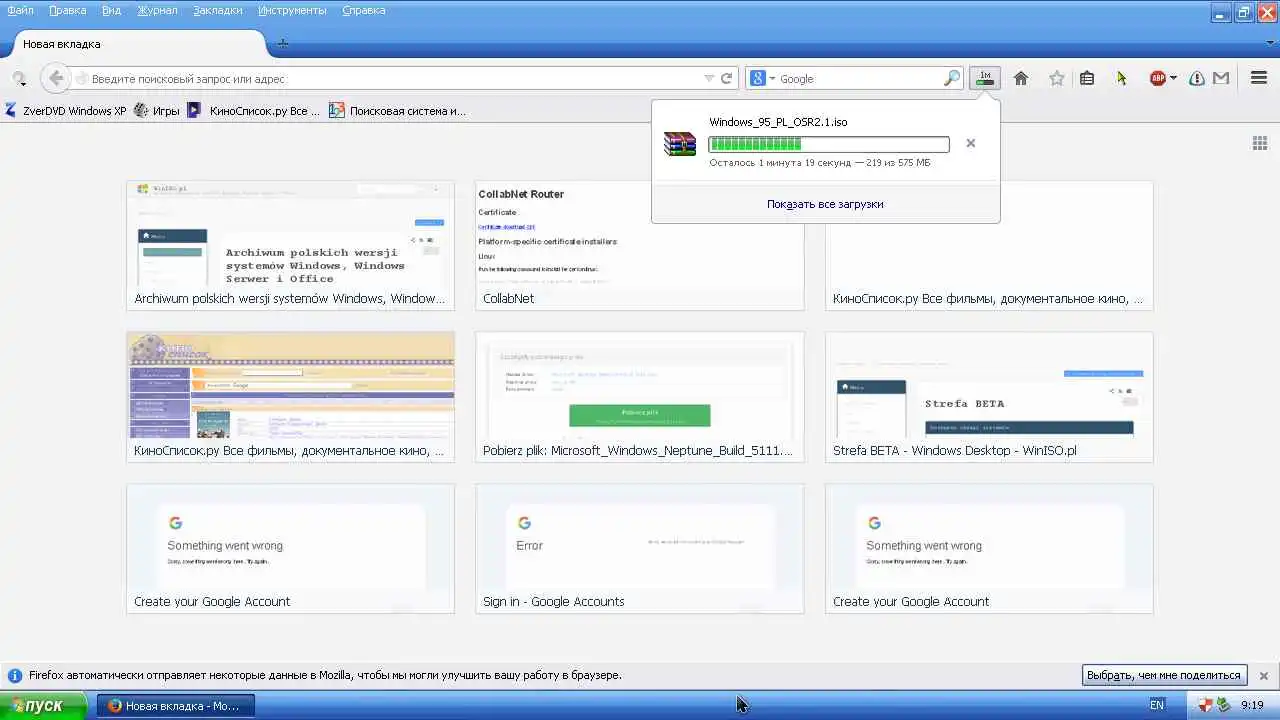Viewport: 1280px width, 720px height.
Task: Bookmark this page with star icon
Action: pyautogui.click(x=1056, y=78)
